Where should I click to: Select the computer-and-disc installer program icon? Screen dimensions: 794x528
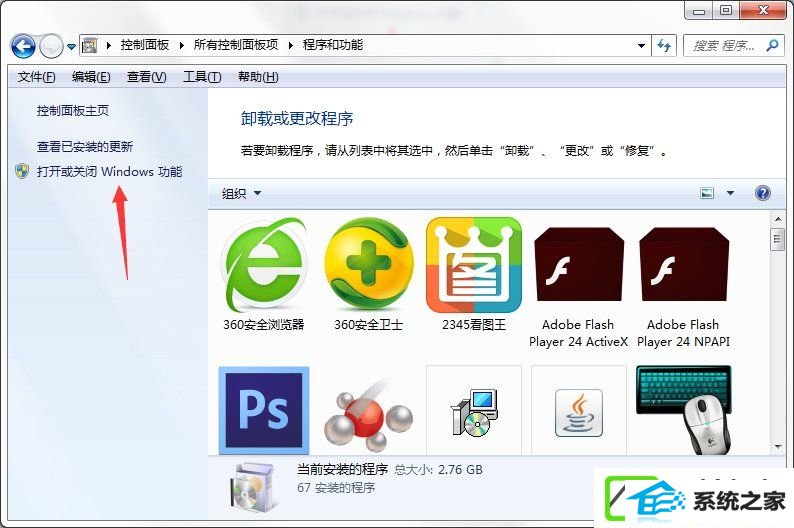click(474, 413)
